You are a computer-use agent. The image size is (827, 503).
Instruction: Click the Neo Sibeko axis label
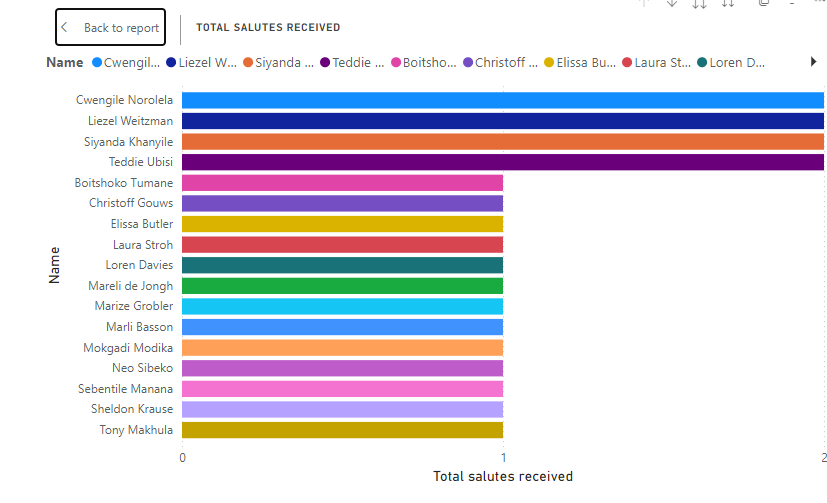(x=142, y=368)
